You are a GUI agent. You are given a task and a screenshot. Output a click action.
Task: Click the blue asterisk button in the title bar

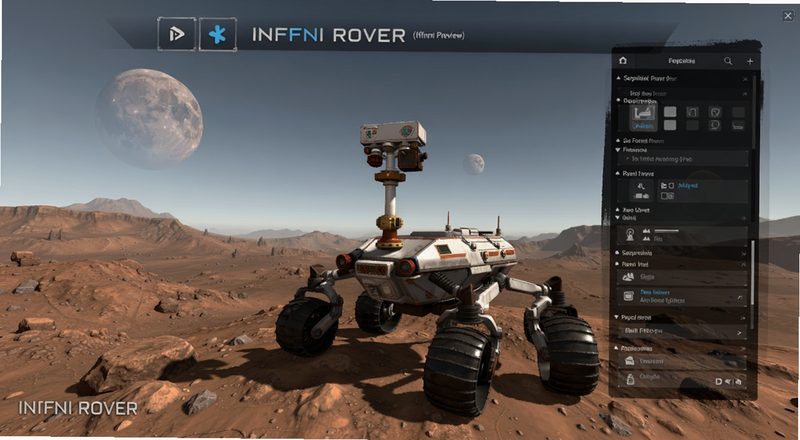click(x=217, y=34)
